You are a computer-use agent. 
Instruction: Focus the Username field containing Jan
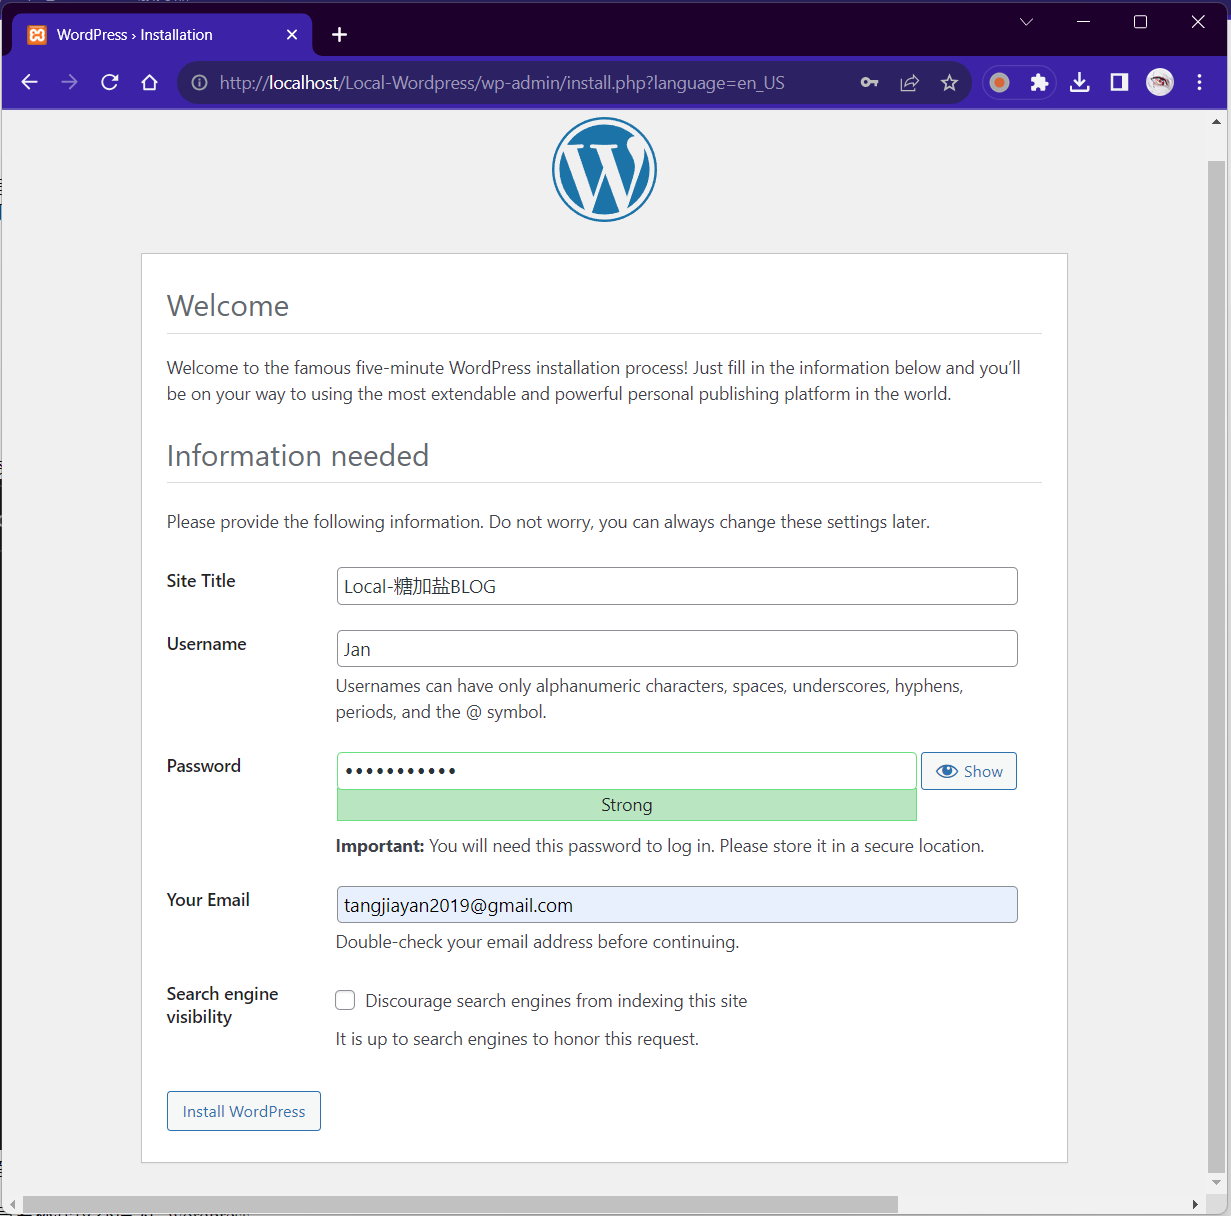[x=677, y=649]
